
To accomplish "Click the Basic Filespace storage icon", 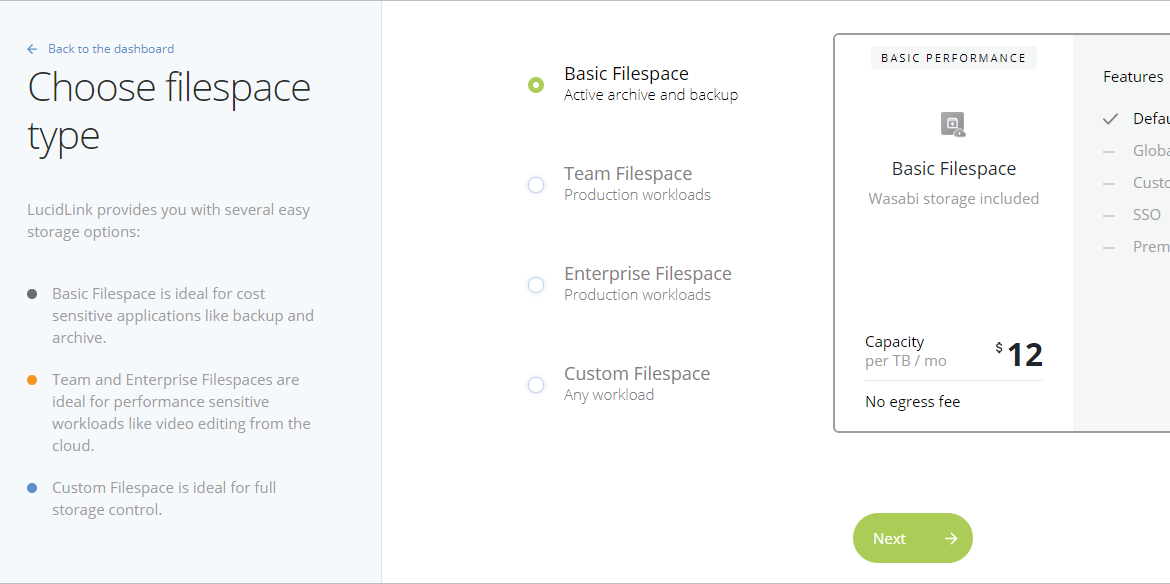I will click(953, 125).
